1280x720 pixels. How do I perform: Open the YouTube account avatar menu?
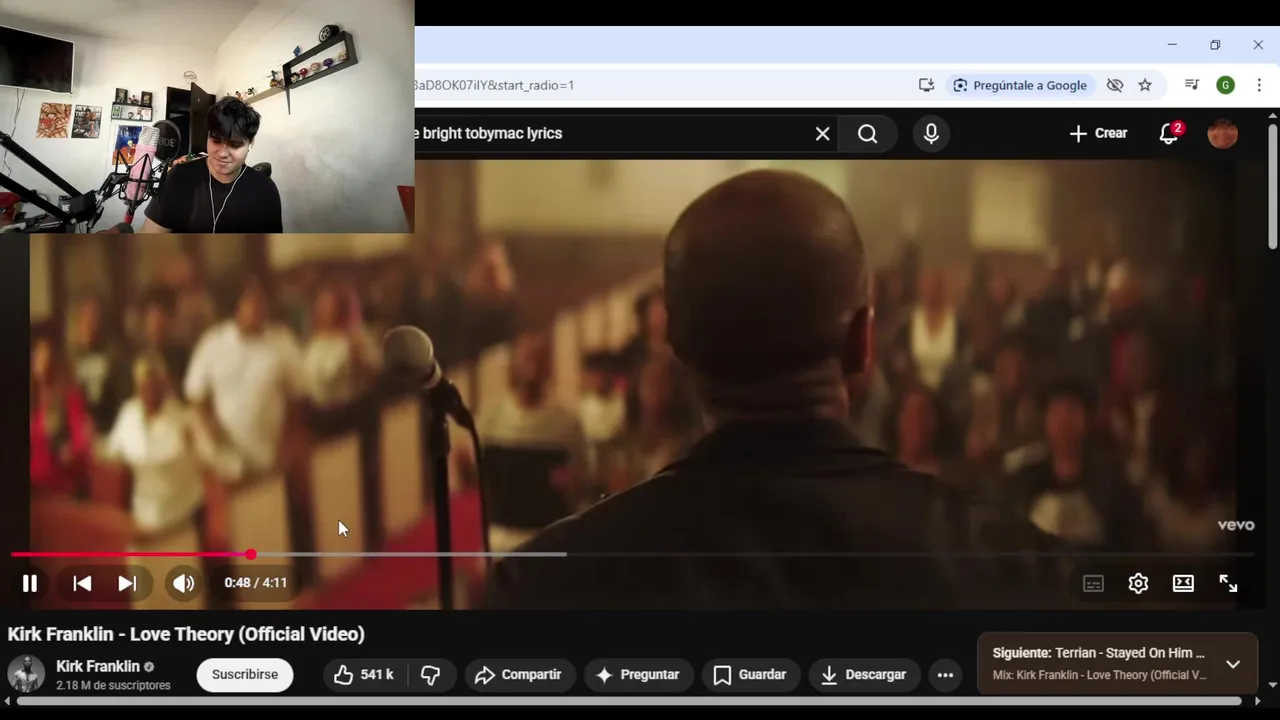(x=1222, y=134)
